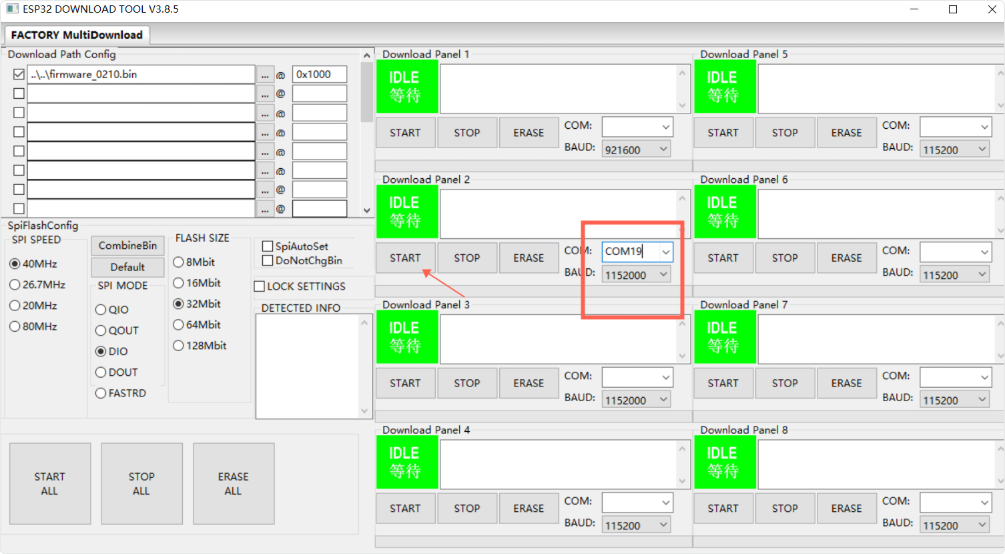Set flash size to 128Mbit
The width and height of the screenshot is (1005, 554).
pyautogui.click(x=179, y=346)
